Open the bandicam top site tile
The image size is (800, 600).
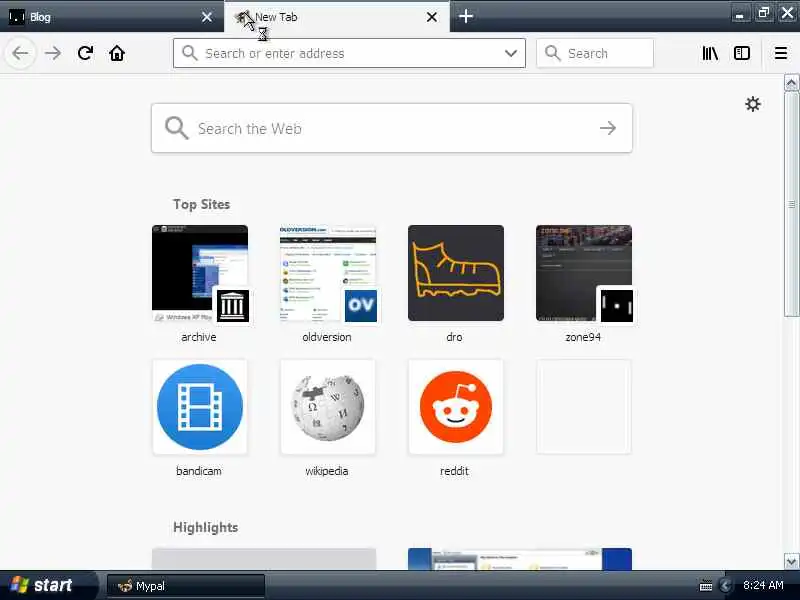coord(200,407)
